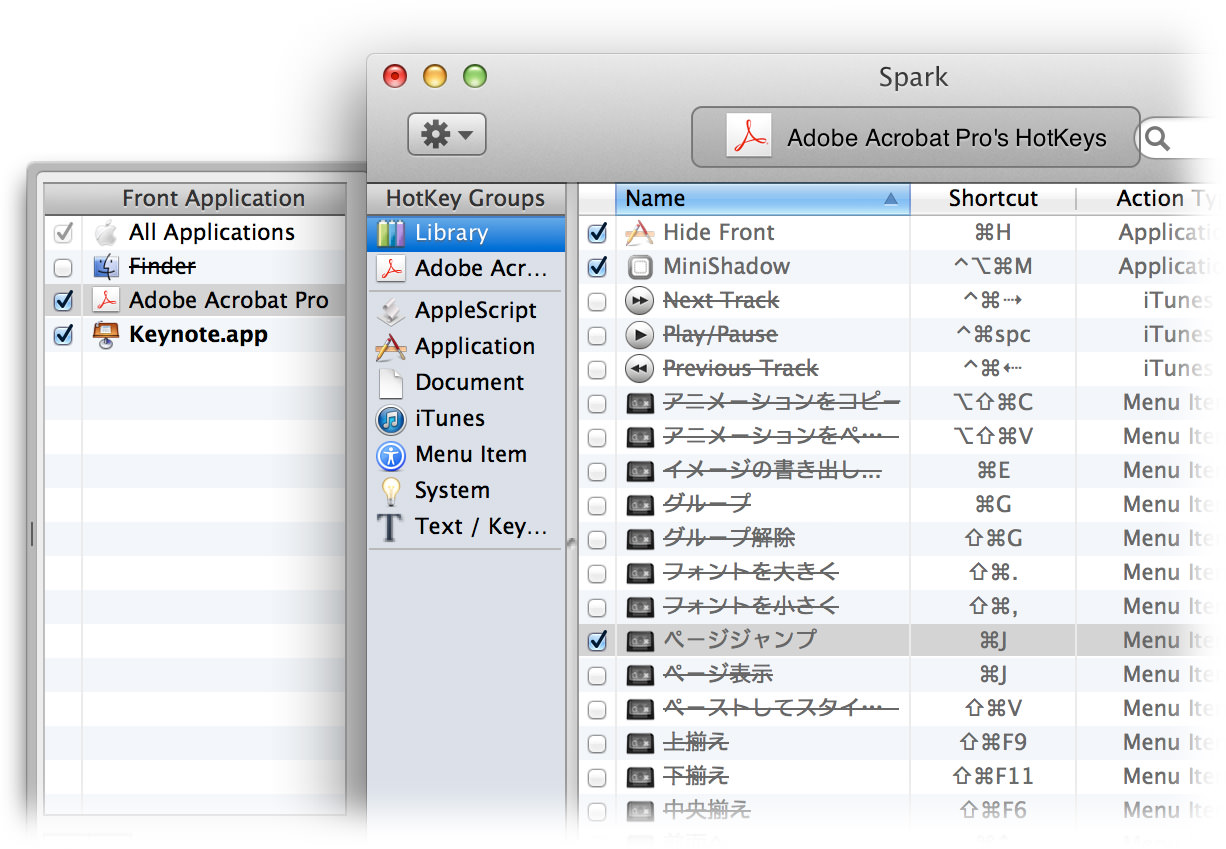The width and height of the screenshot is (1226, 849).
Task: Select the Adobe Acr… group
Action: click(466, 268)
